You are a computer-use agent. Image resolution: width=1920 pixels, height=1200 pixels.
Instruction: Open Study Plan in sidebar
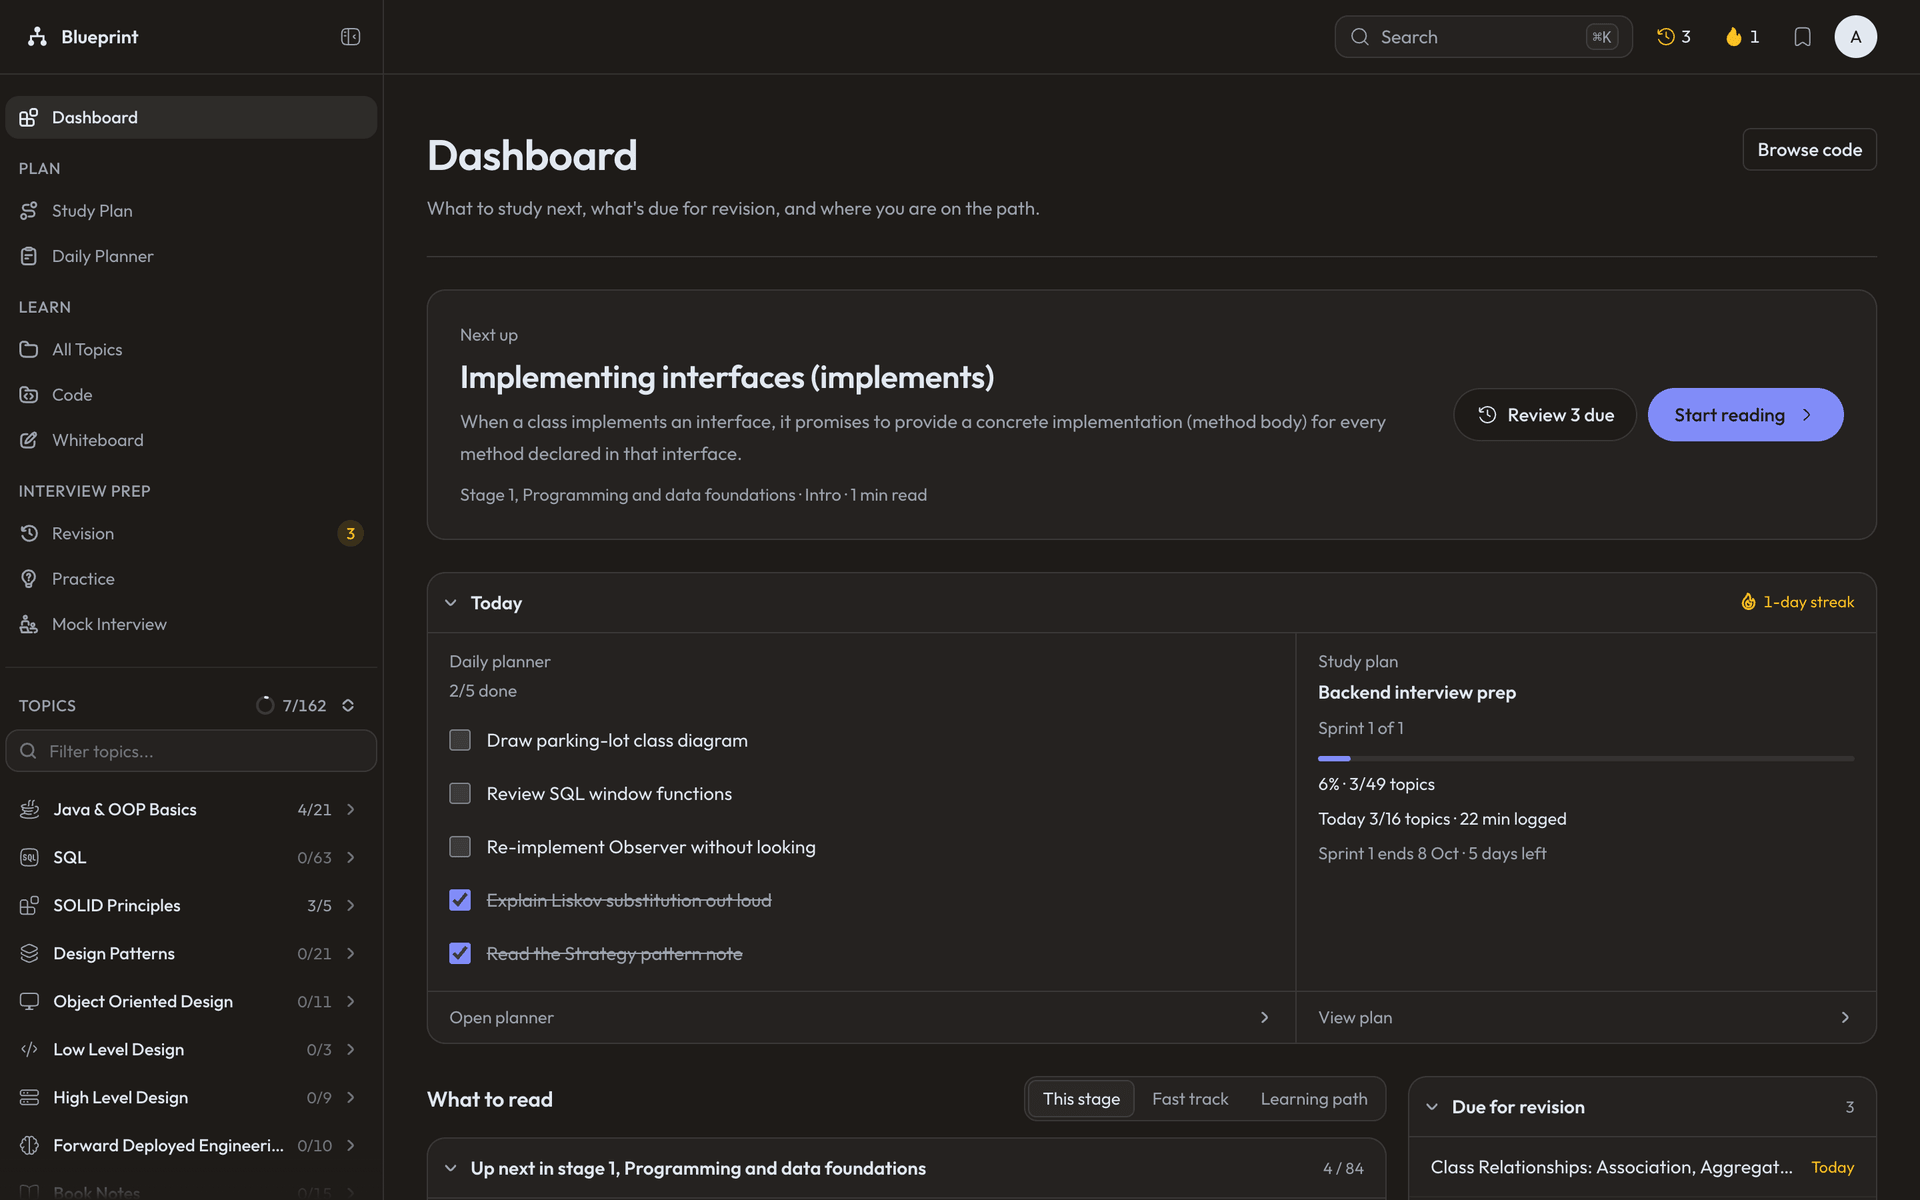click(x=191, y=211)
